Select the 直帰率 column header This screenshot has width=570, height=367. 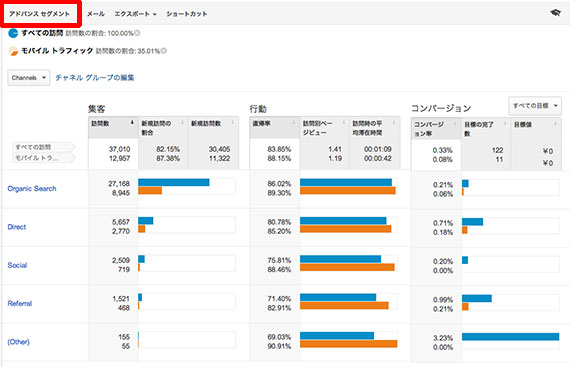click(x=274, y=128)
